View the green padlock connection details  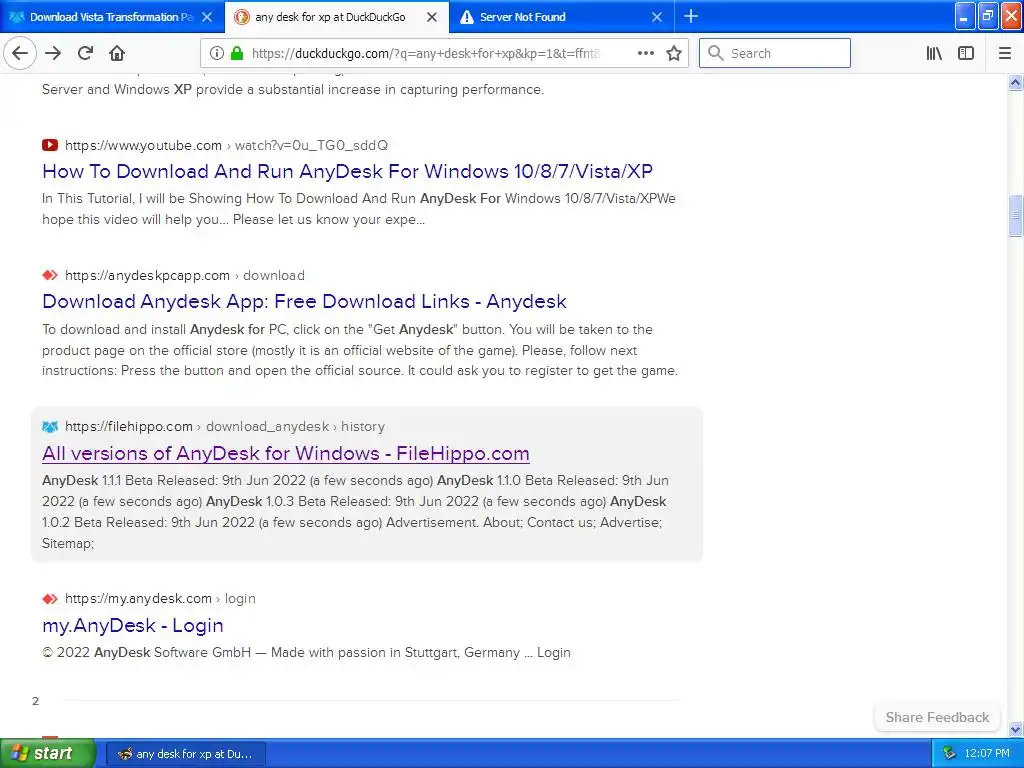click(237, 53)
